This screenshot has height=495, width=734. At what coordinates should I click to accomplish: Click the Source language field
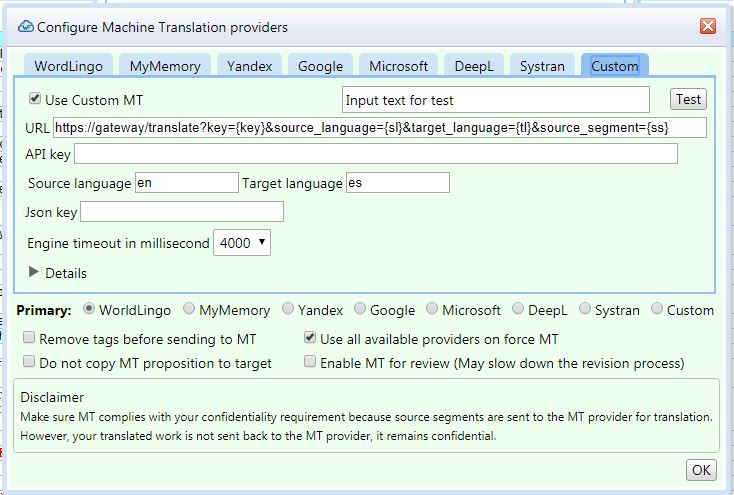click(x=186, y=183)
